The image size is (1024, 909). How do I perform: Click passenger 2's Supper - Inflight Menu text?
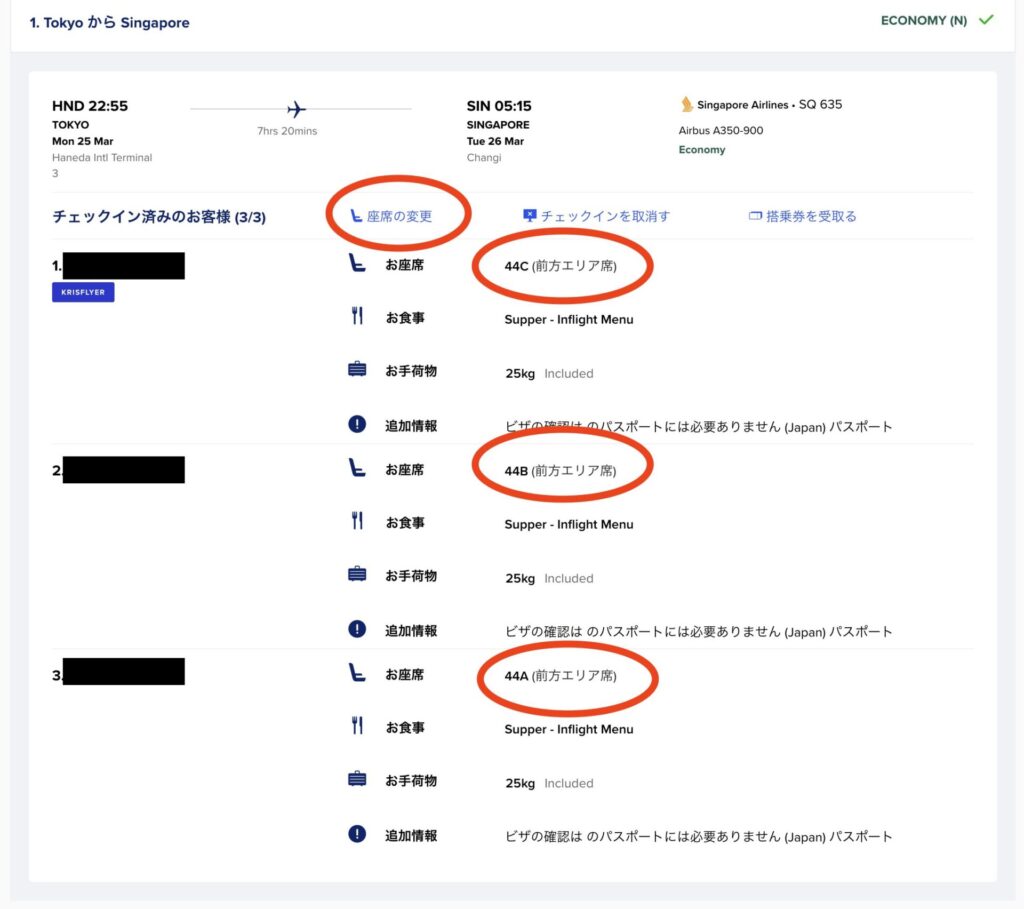click(x=569, y=524)
